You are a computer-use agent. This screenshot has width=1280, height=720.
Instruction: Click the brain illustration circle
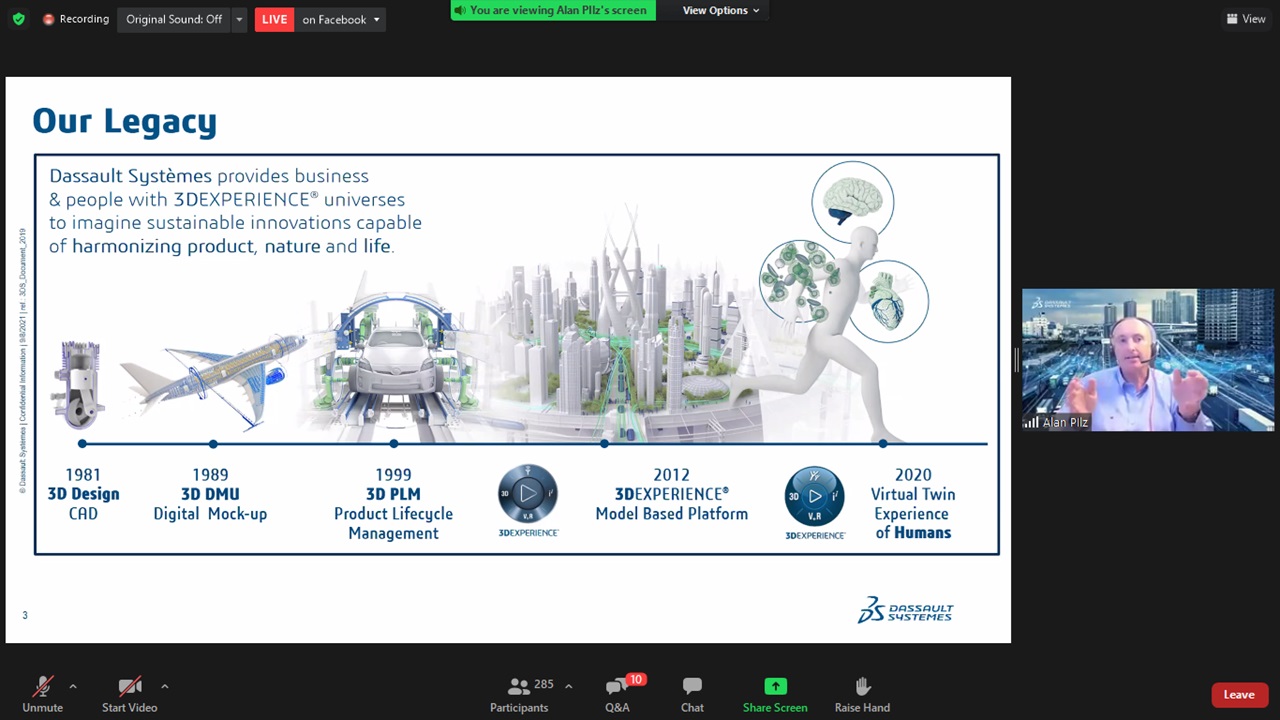coord(852,202)
